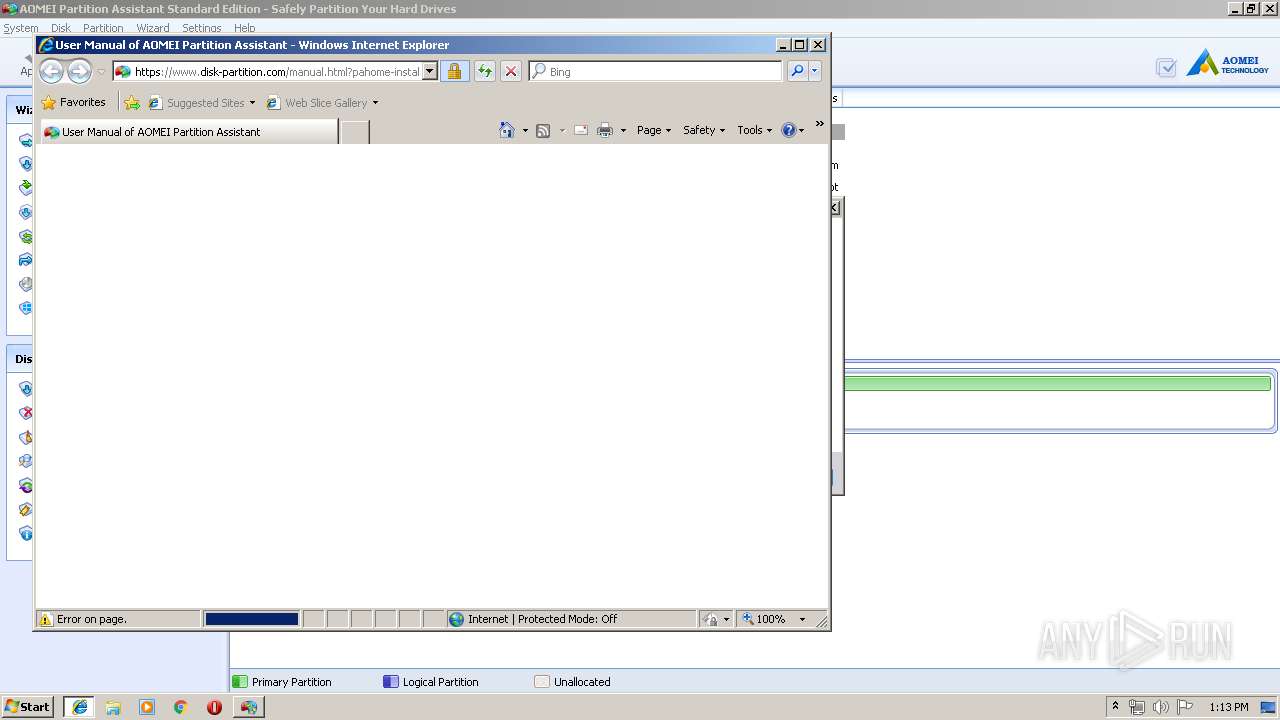
Task: Click the checkmark icon beside AOMEI logo
Action: coord(1166,68)
